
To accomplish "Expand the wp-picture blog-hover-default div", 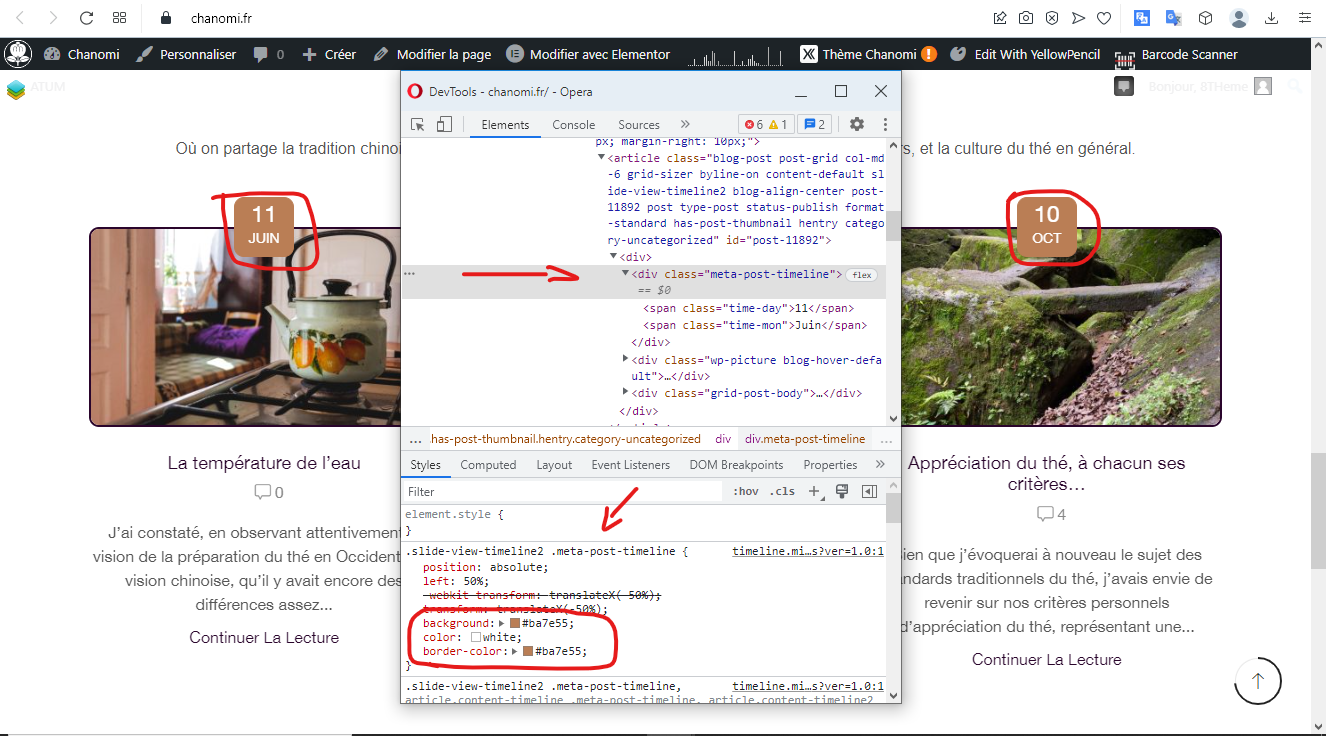I will (626, 358).
